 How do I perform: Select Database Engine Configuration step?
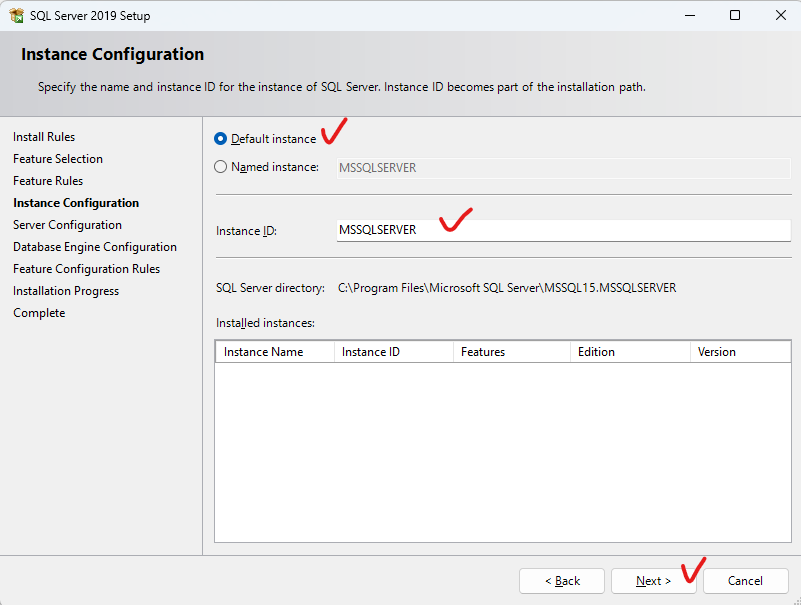coord(95,247)
